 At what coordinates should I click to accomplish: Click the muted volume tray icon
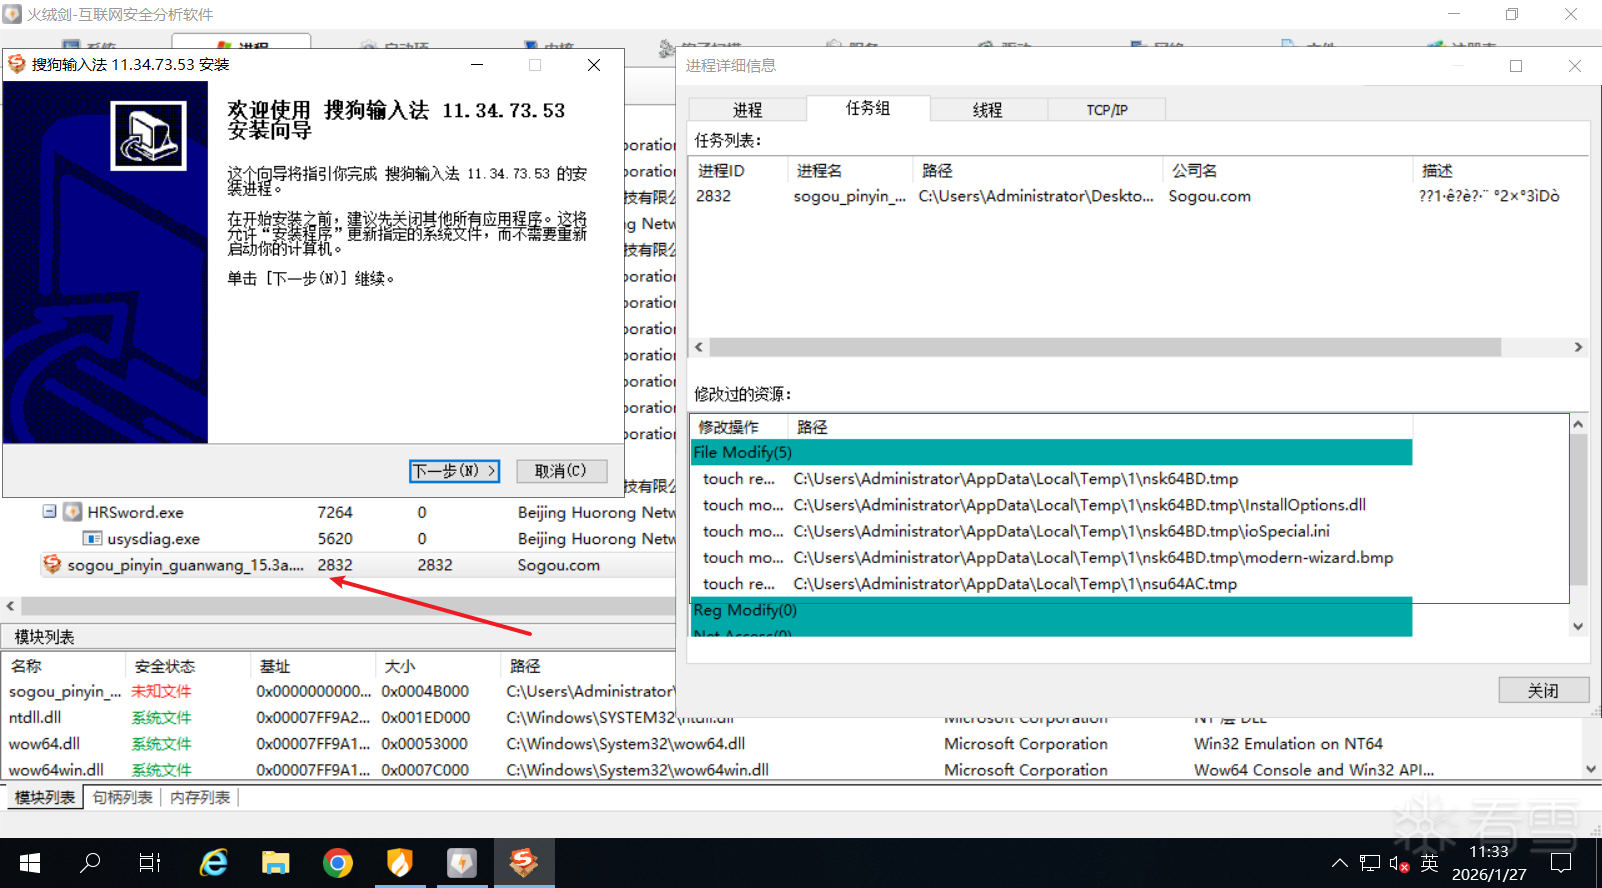click(1399, 863)
